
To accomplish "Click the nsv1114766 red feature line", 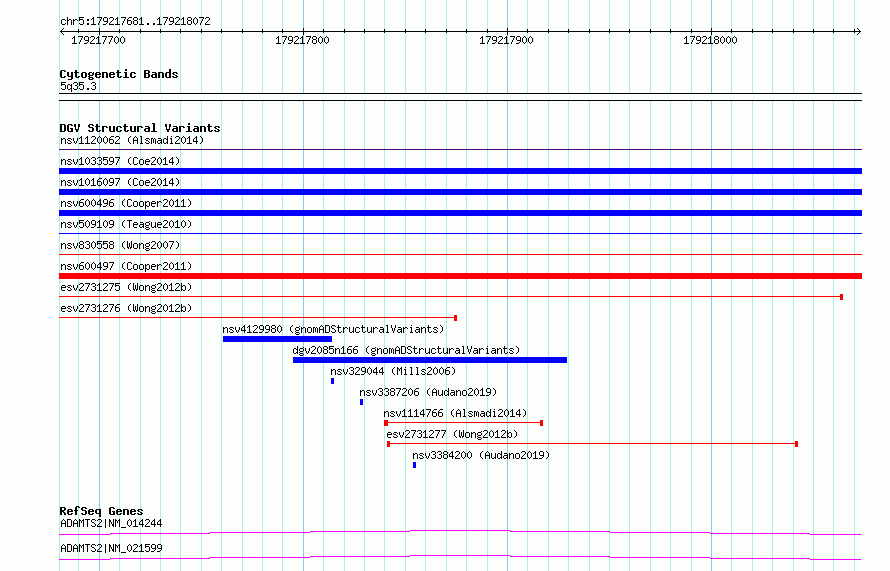I will (x=464, y=423).
